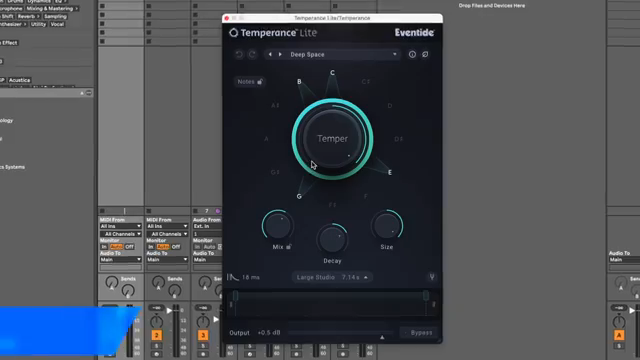Set first track Monitor to In
The width and height of the screenshot is (640, 360).
(104, 247)
